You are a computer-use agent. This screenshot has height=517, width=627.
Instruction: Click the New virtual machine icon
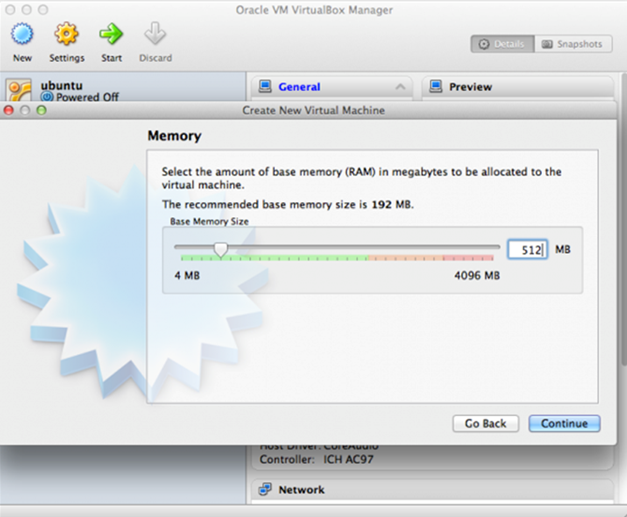22,34
